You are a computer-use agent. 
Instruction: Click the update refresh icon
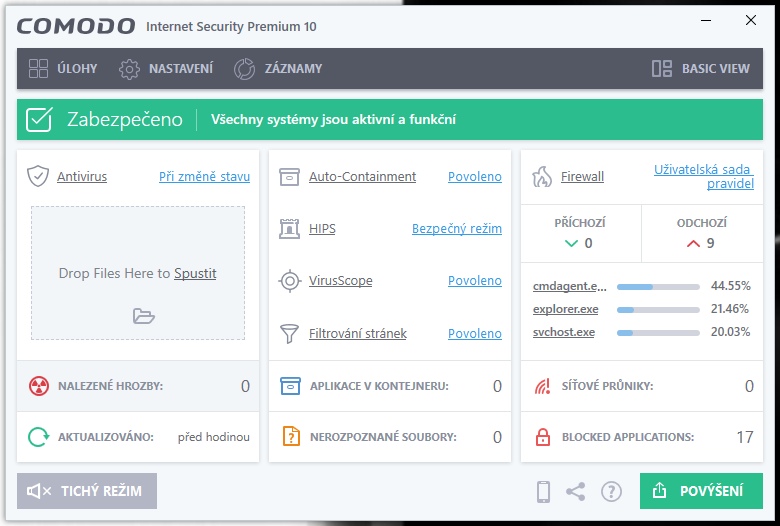point(39,437)
